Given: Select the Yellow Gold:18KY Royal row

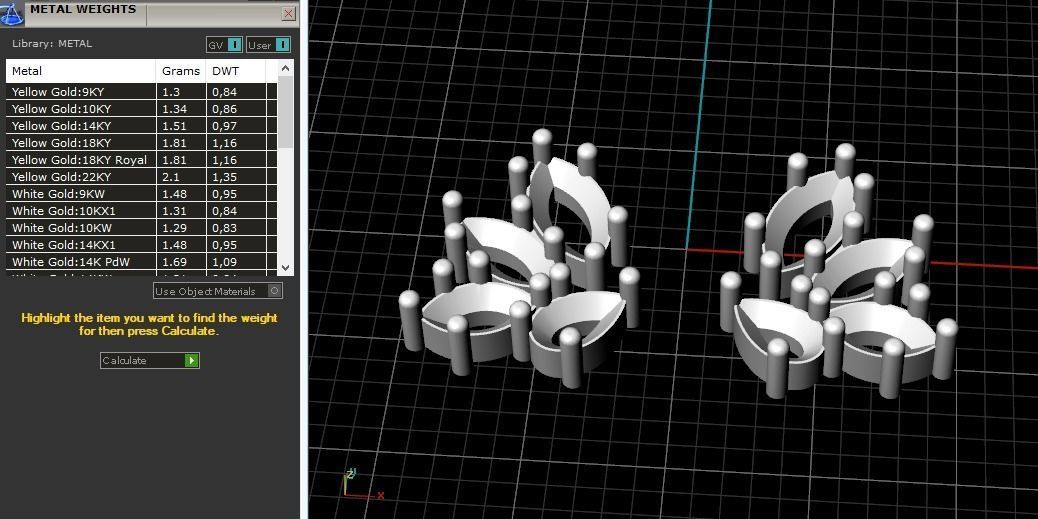Looking at the screenshot, I should (142, 160).
